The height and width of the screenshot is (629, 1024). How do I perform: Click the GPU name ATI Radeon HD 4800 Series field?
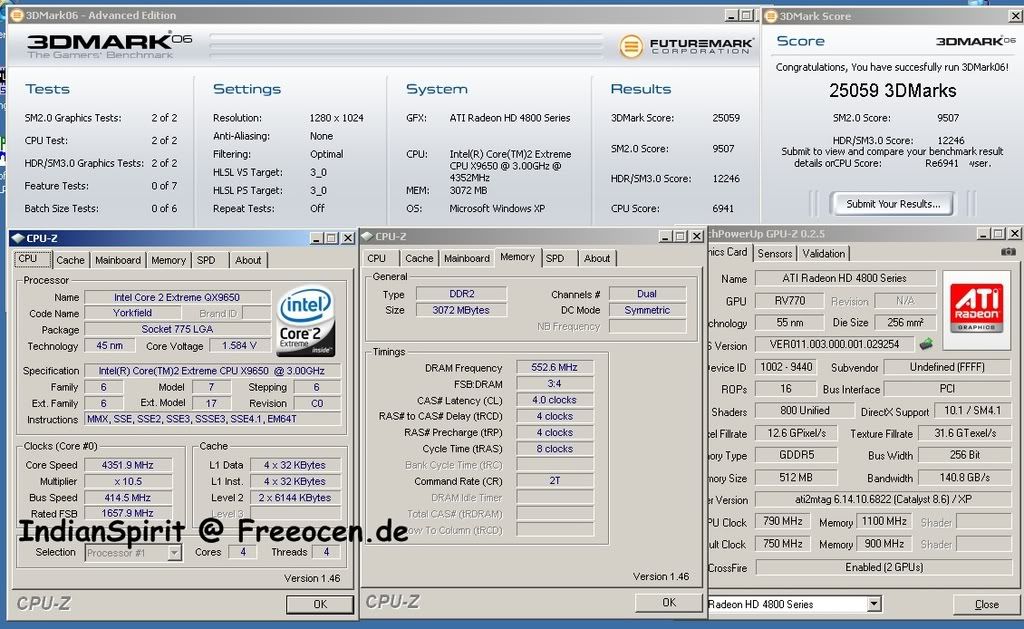point(844,278)
